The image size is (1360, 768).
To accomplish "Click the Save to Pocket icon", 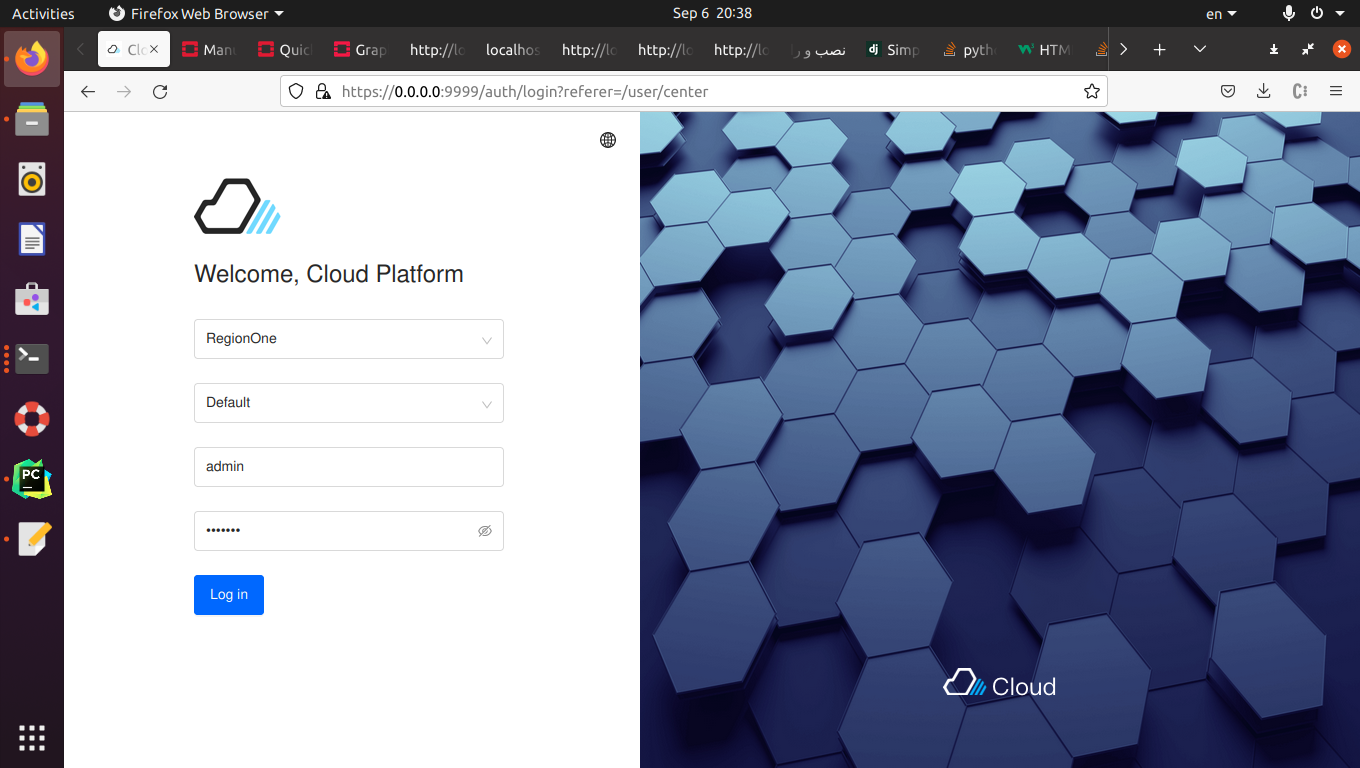I will tap(1228, 92).
